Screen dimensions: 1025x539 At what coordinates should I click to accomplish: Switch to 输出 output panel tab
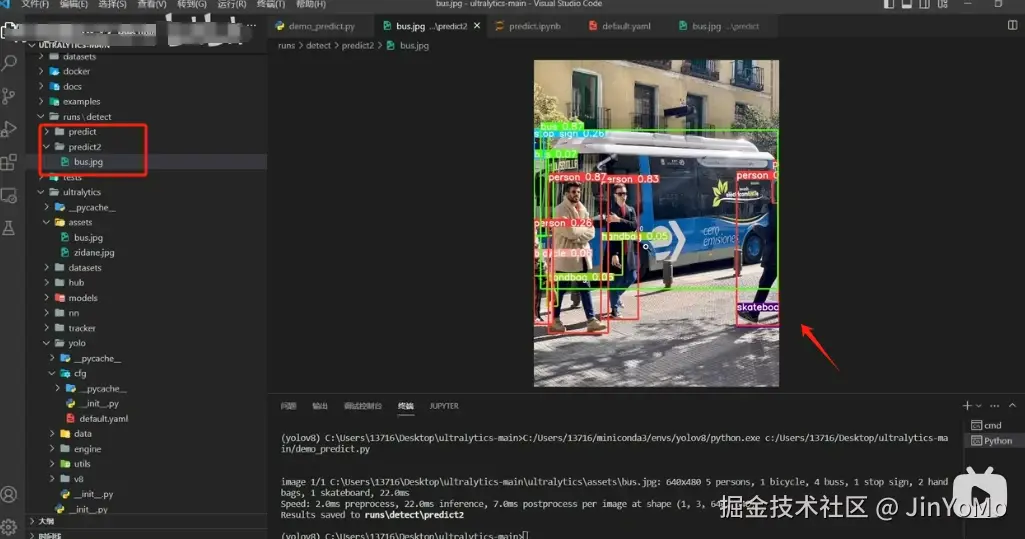click(320, 406)
